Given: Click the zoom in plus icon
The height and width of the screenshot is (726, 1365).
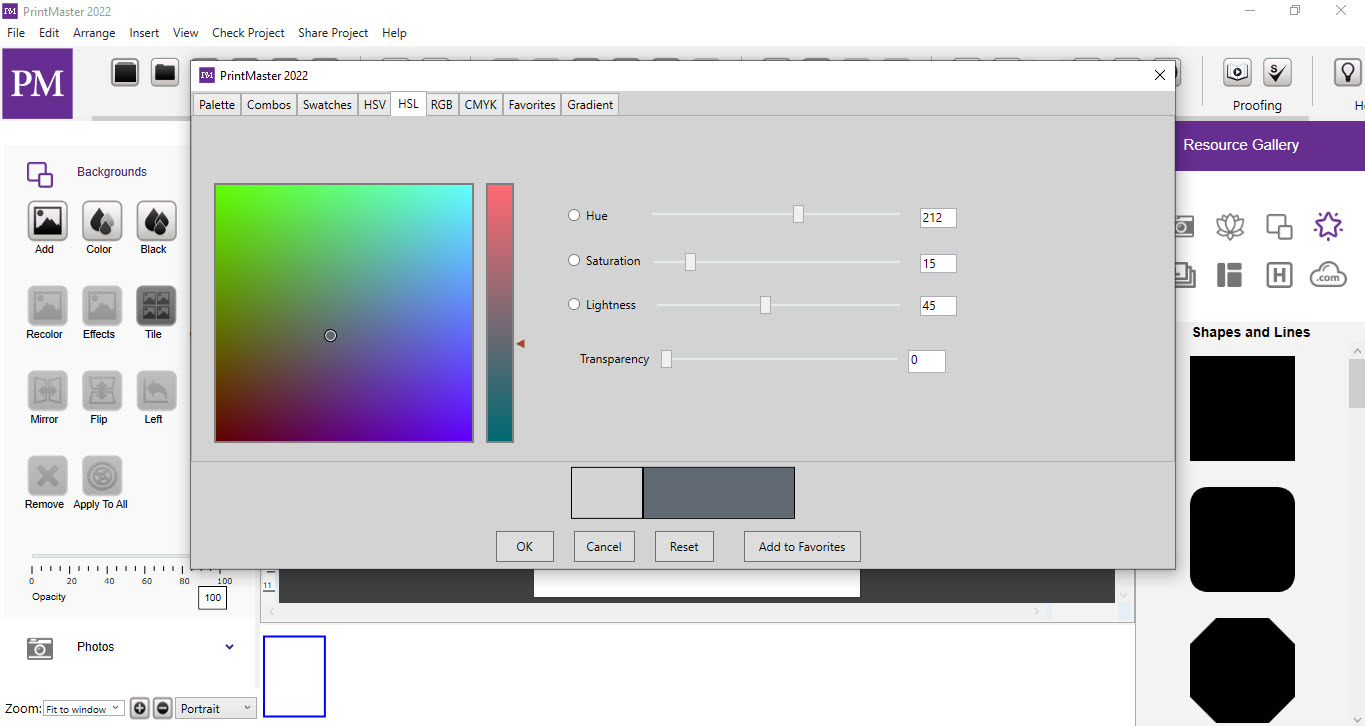Looking at the screenshot, I should [x=140, y=708].
